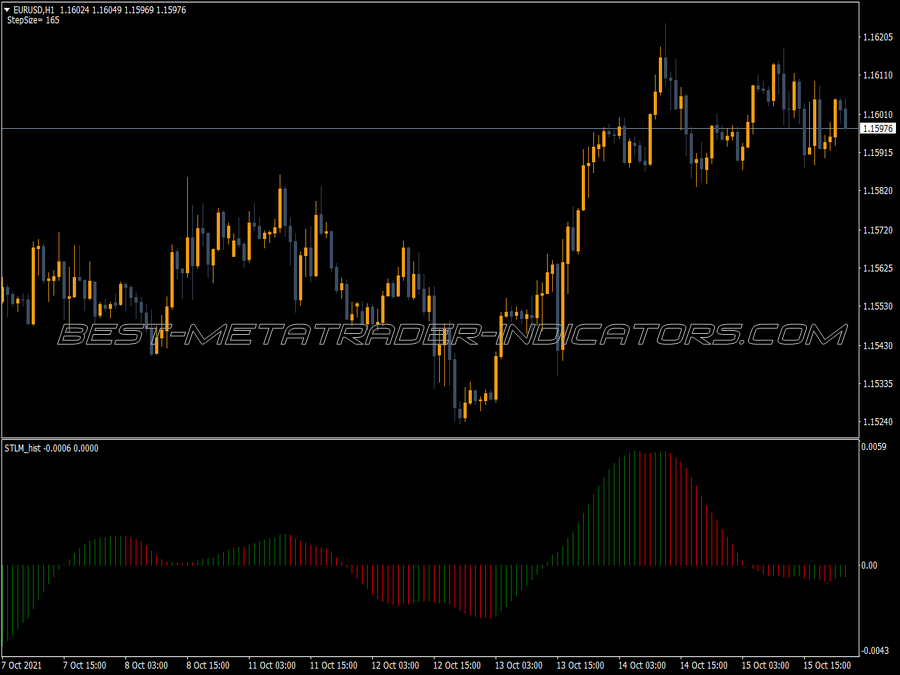This screenshot has height=675, width=900.
Task: Select the StepSize= 165 label
Action: (33, 20)
